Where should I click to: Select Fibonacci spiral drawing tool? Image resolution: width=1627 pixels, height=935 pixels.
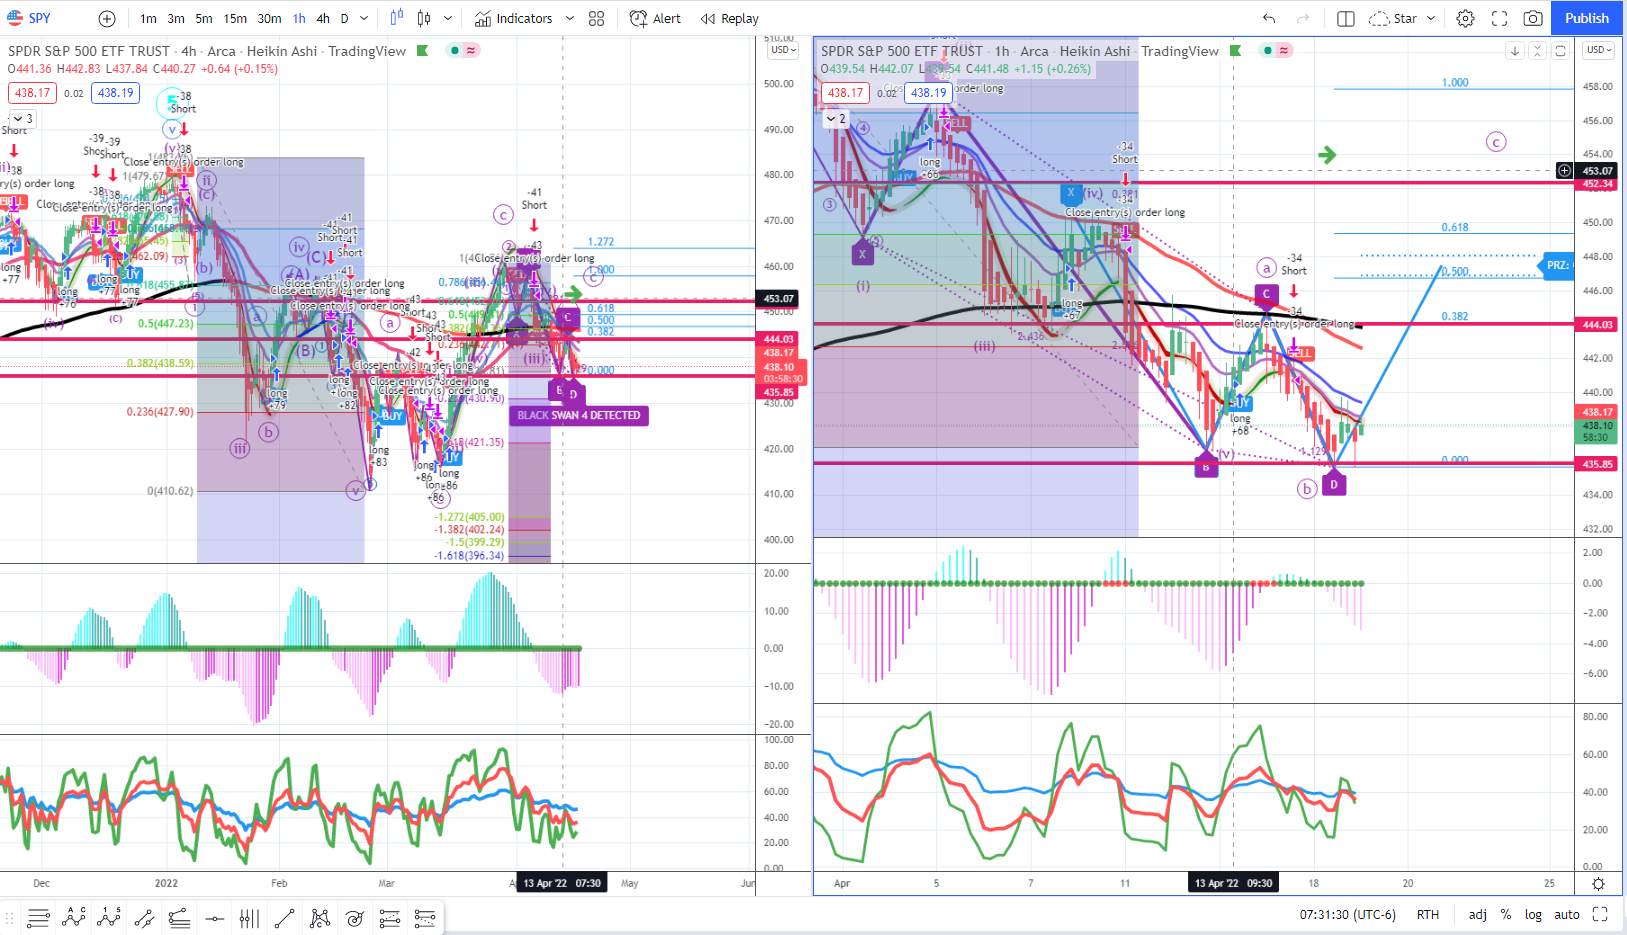[355, 917]
